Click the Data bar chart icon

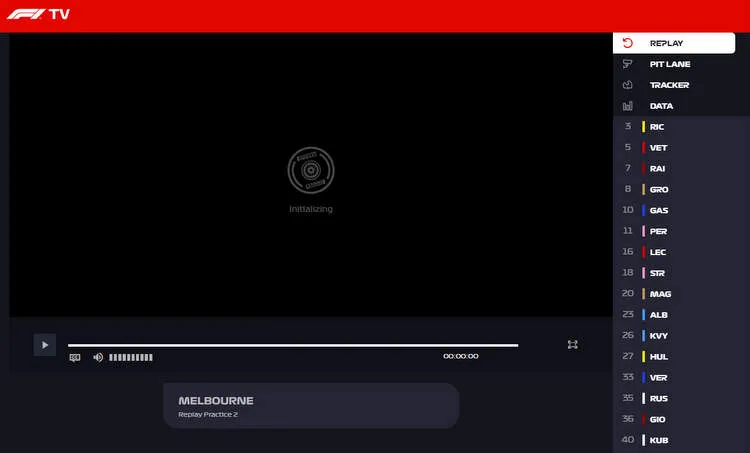point(628,106)
